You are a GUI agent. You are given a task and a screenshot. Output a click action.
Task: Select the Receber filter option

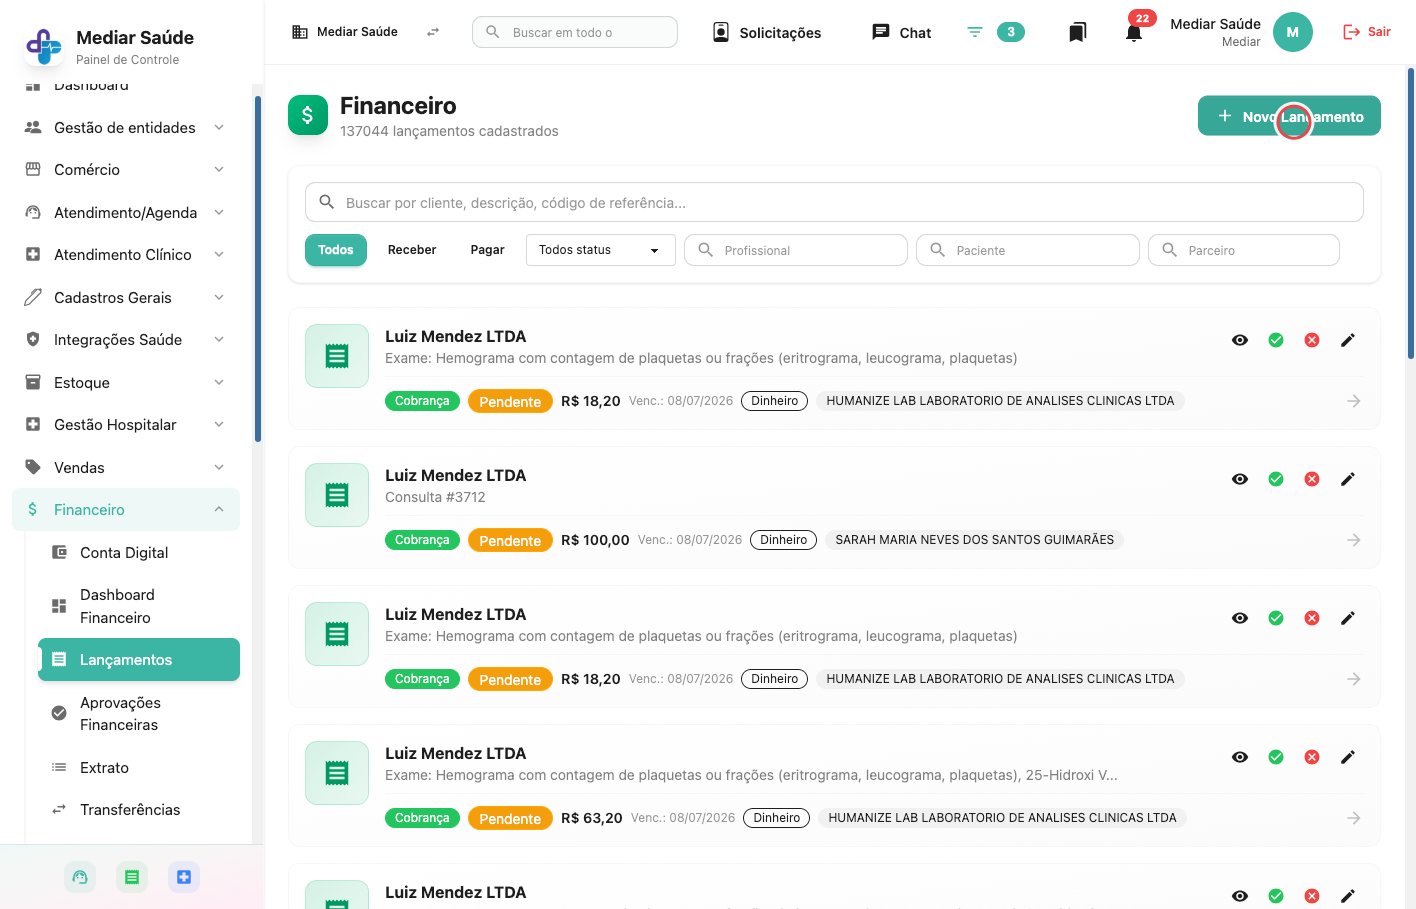[412, 250]
